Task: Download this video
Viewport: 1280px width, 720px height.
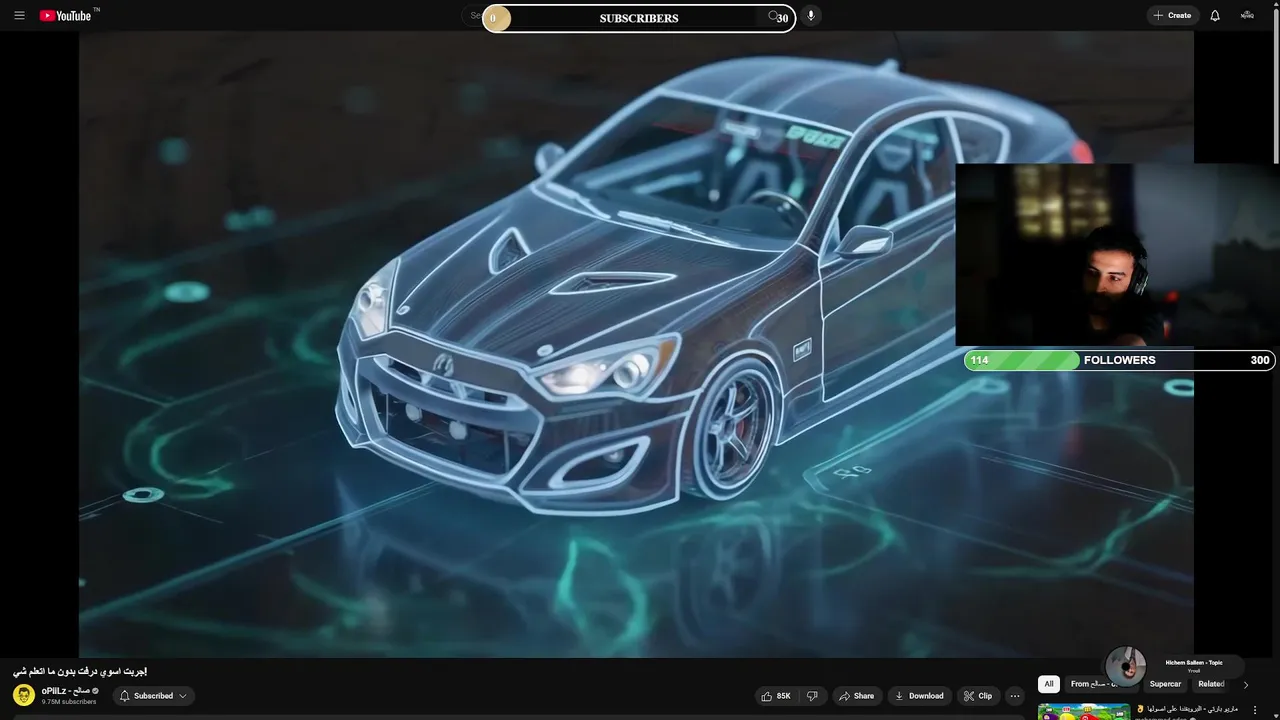Action: coord(919,696)
